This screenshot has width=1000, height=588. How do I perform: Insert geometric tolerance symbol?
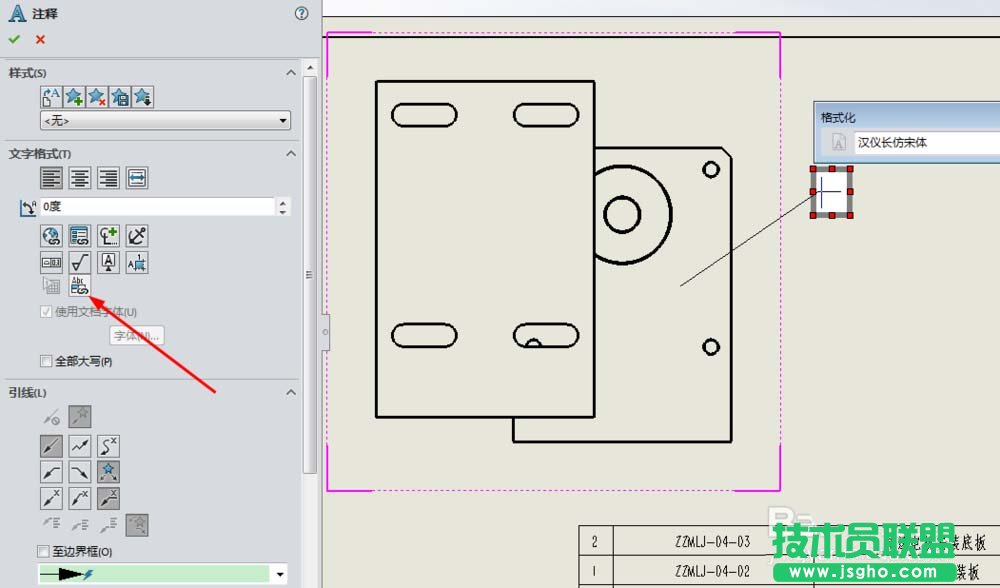pyautogui.click(x=51, y=262)
